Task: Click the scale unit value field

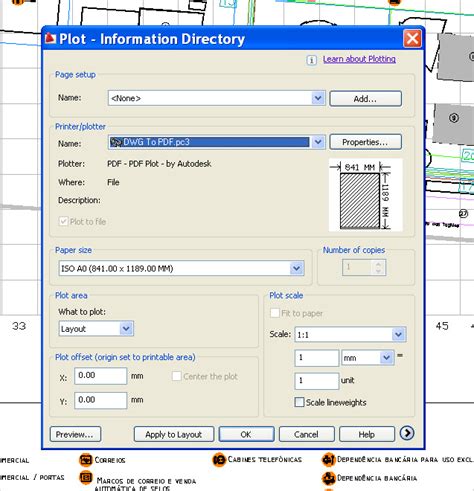Action: [317, 381]
